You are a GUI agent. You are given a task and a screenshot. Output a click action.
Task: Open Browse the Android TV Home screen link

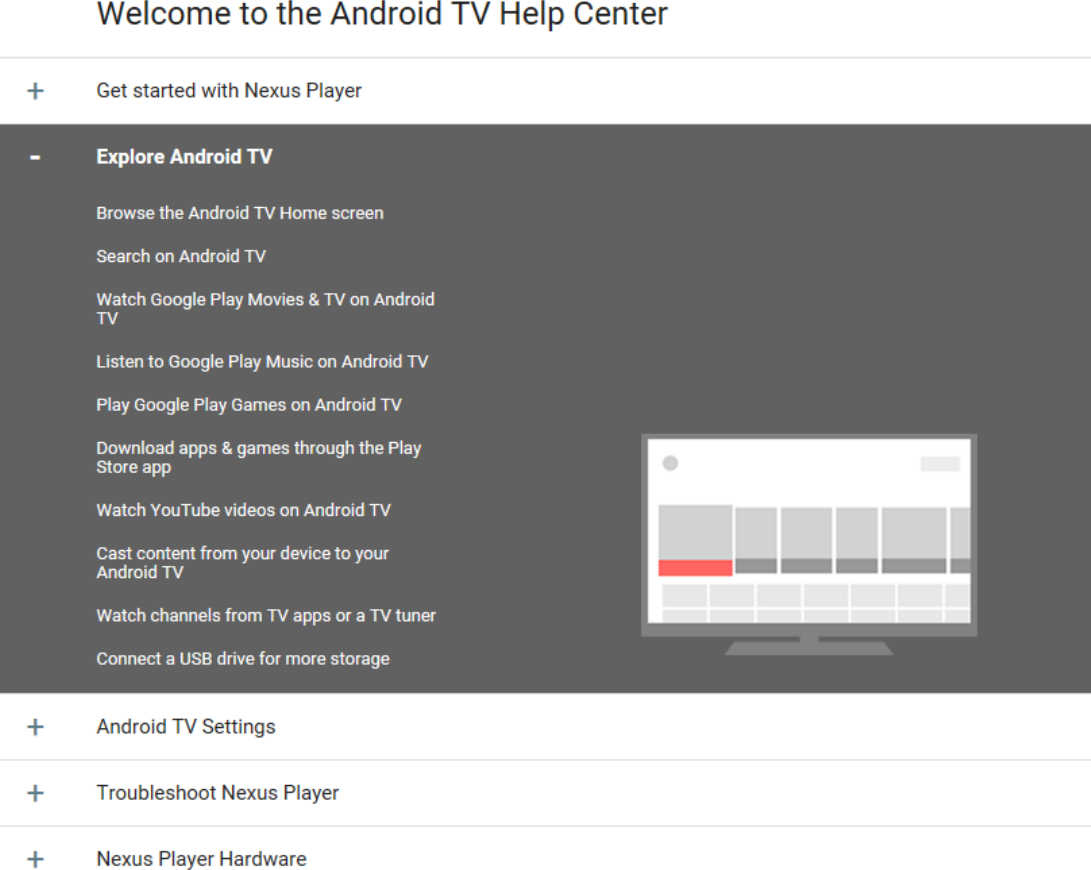(x=240, y=213)
